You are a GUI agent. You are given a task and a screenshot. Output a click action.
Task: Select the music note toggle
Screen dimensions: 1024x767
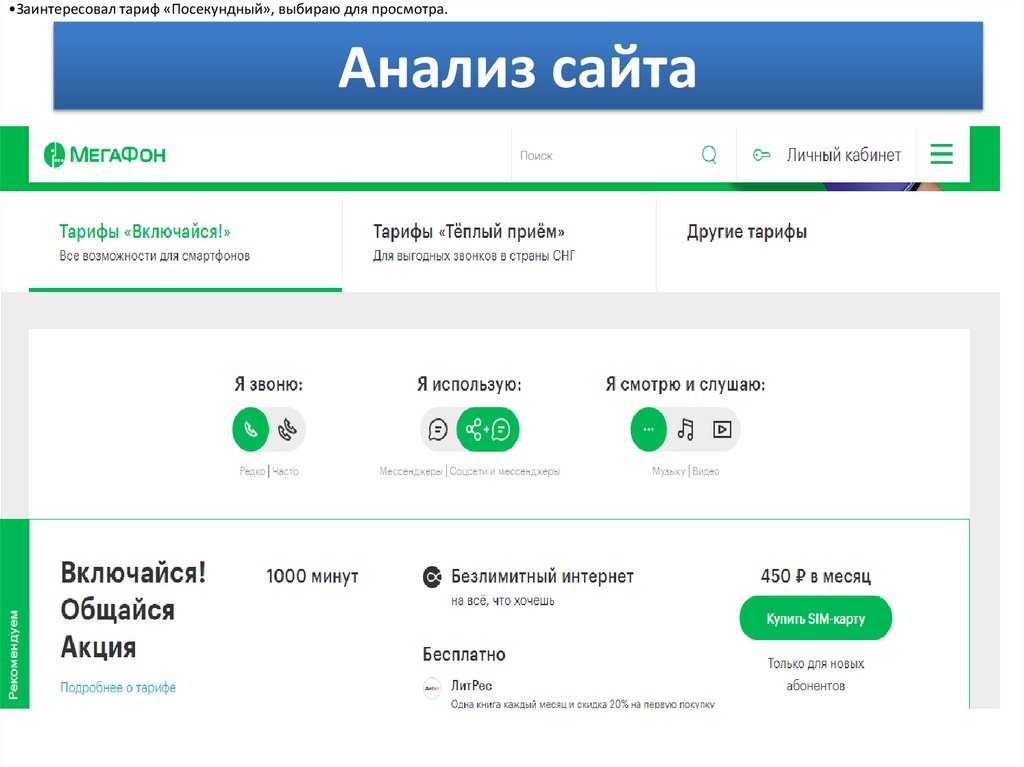686,429
